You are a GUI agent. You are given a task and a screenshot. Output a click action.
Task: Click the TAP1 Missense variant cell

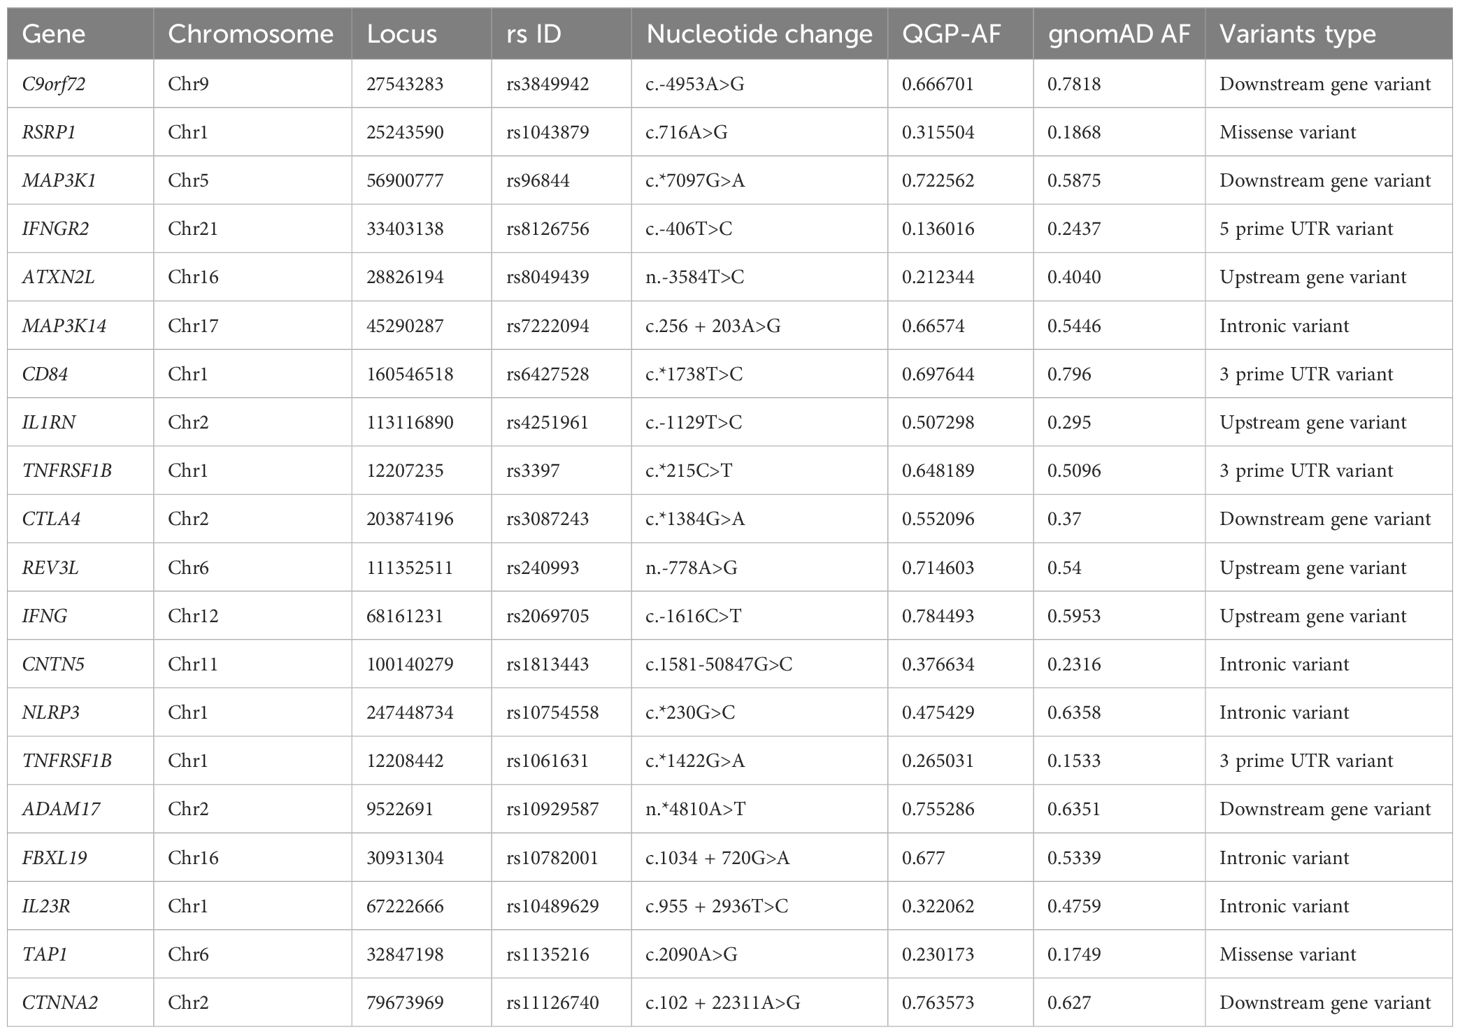pos(1287,954)
